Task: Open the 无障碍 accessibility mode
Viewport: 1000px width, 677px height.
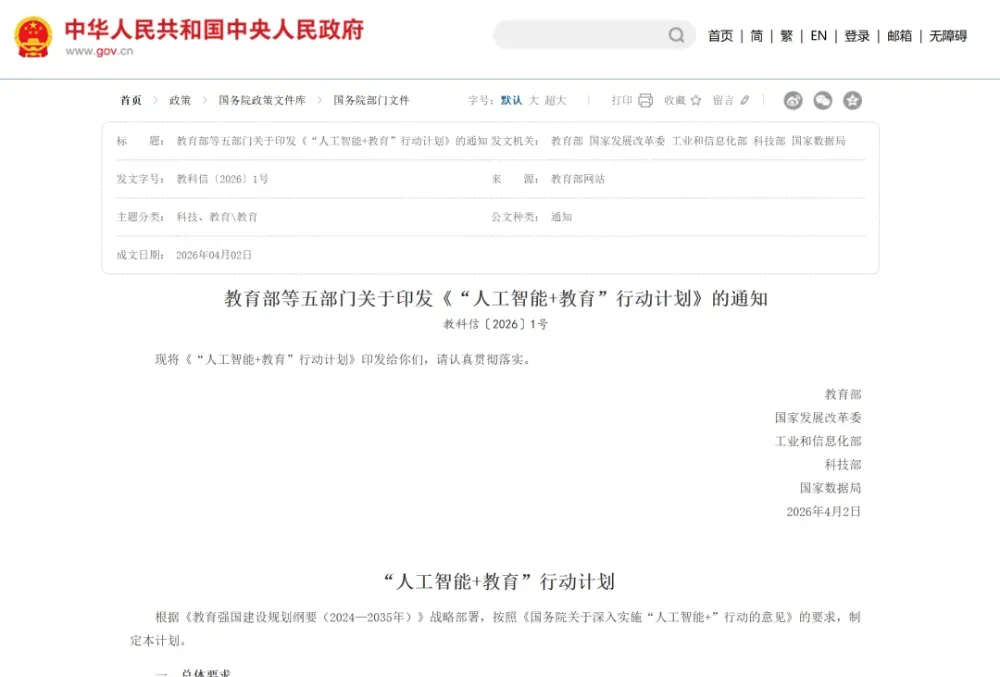Action: point(948,34)
